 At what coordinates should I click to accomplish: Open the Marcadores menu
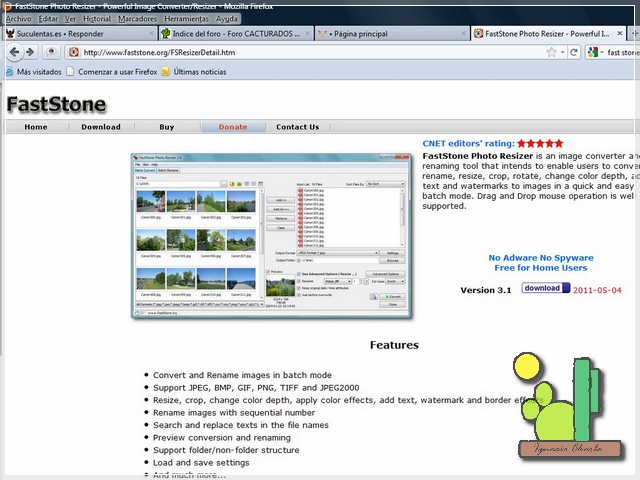(137, 19)
